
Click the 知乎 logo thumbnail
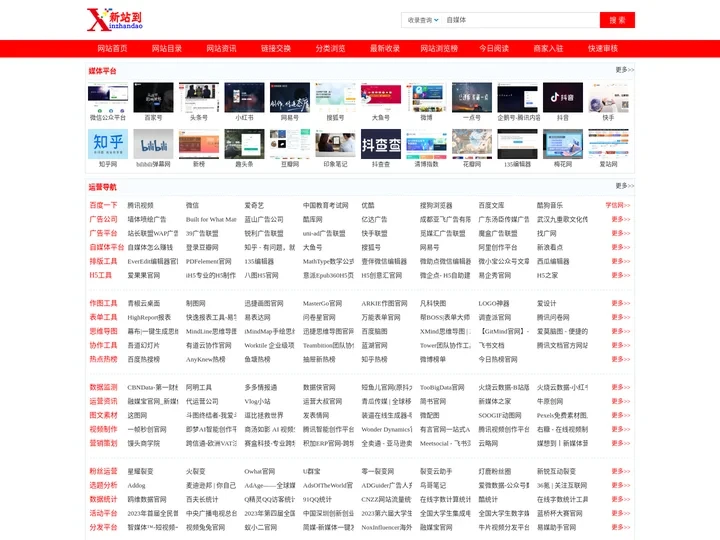point(108,144)
